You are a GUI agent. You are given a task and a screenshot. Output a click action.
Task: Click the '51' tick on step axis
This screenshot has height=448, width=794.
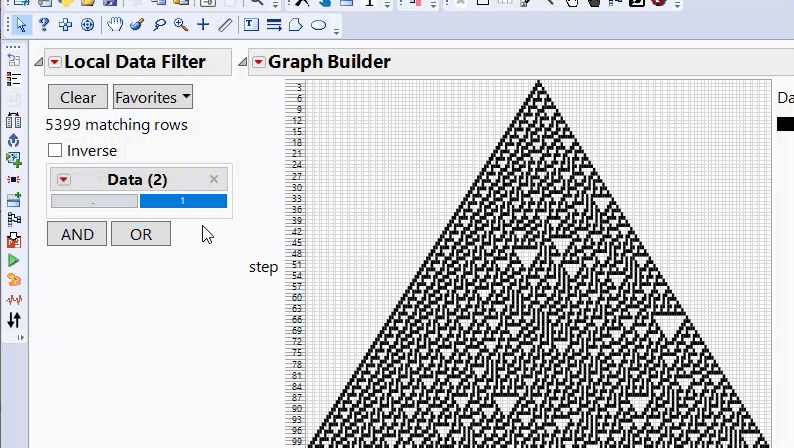coord(297,264)
